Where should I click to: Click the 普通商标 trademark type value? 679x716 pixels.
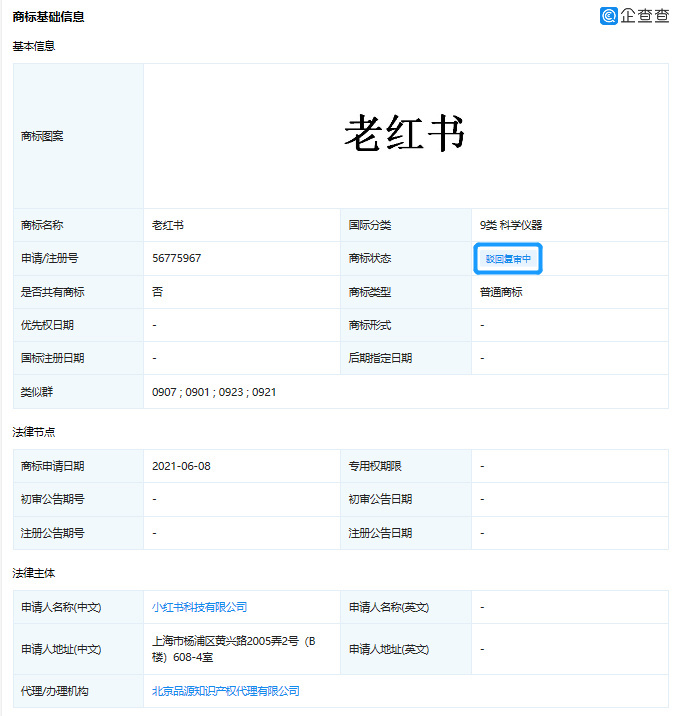(x=501, y=292)
